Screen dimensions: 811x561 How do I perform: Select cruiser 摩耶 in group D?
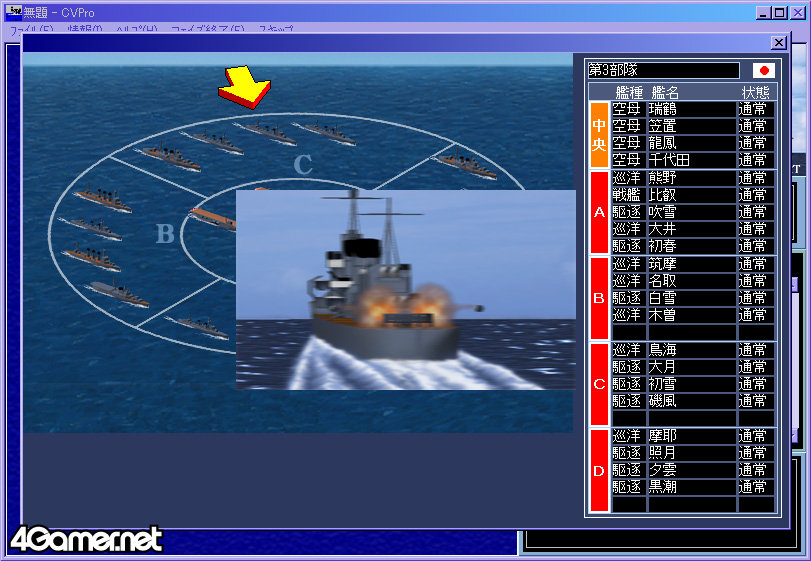[693, 436]
